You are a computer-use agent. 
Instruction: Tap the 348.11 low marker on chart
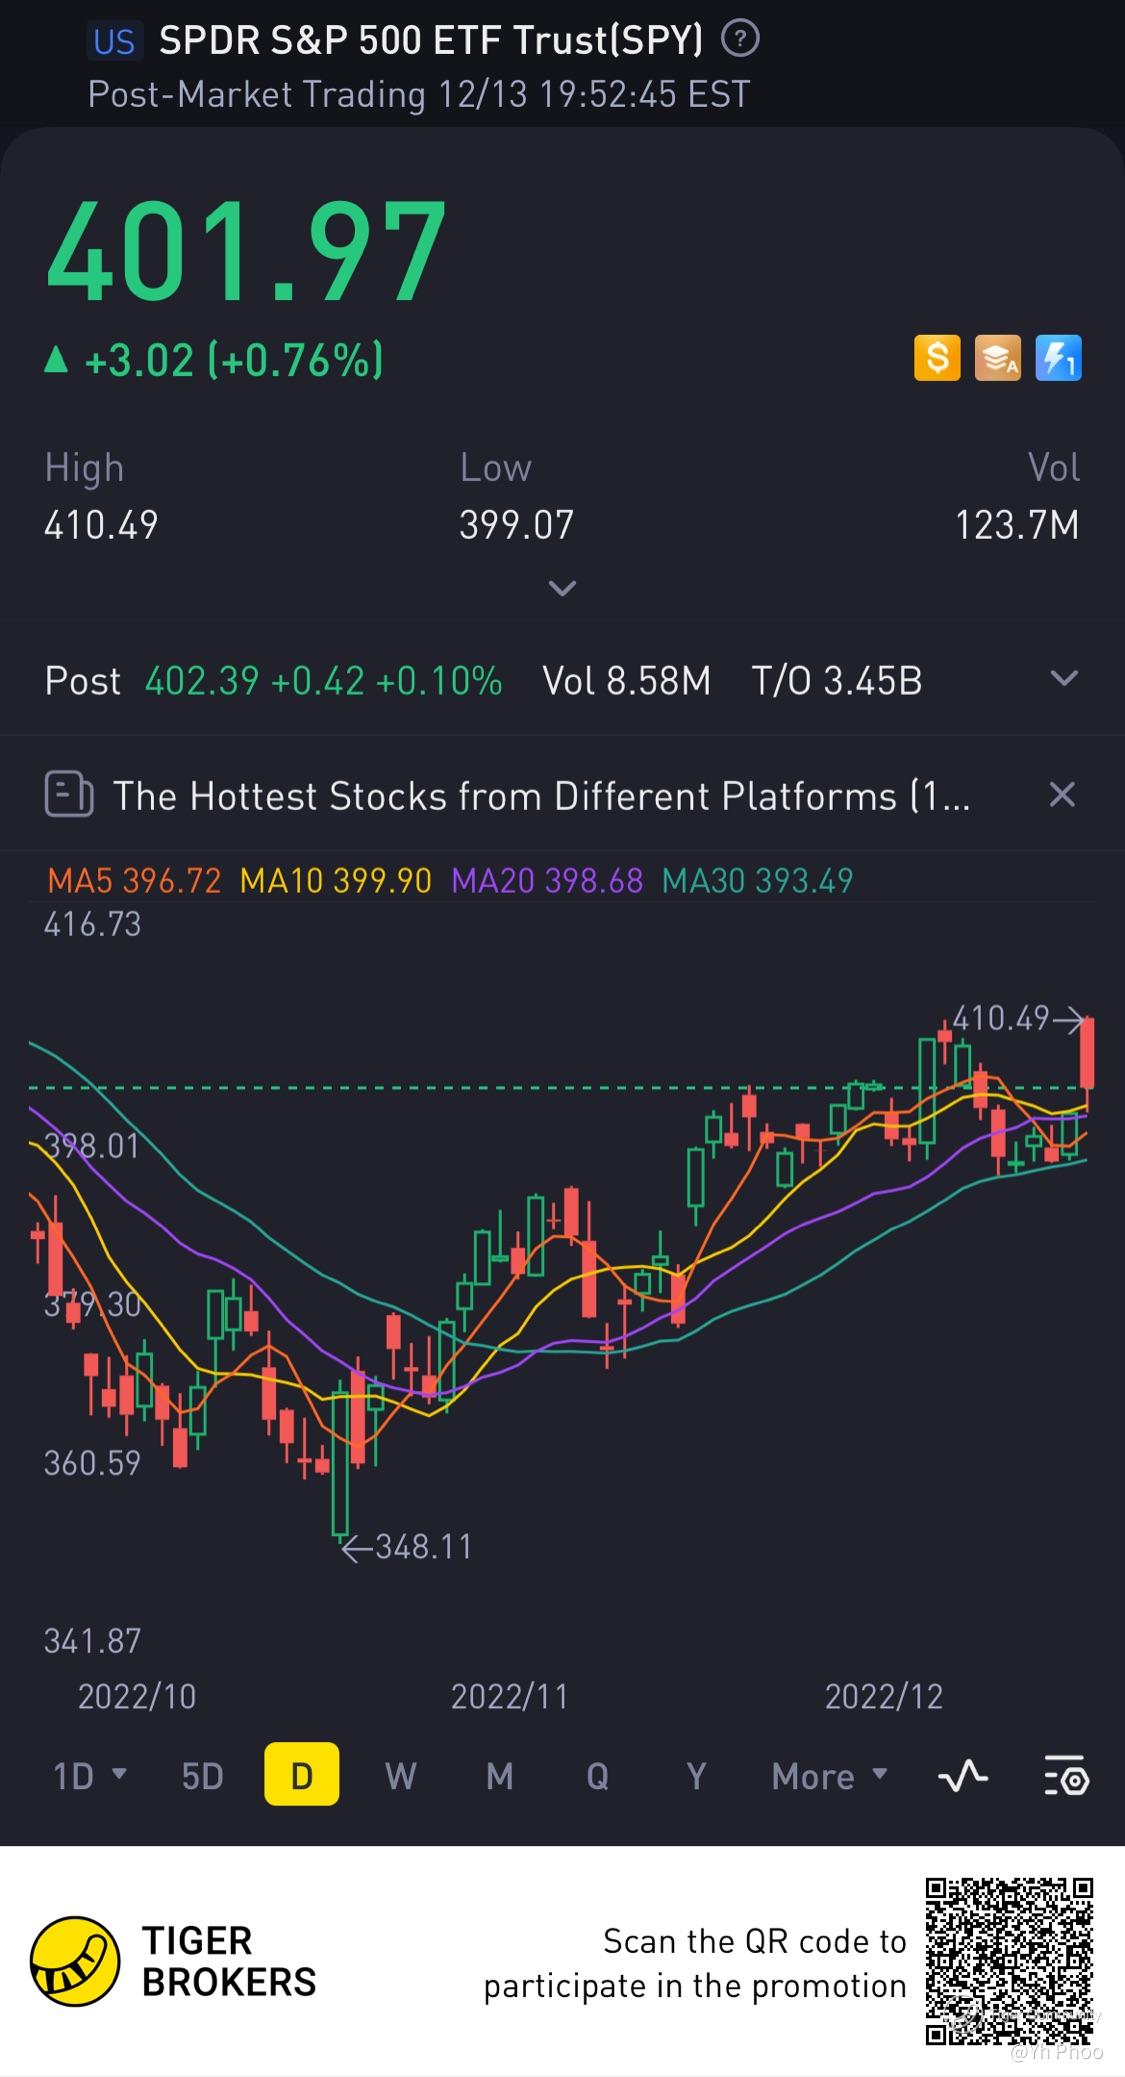407,1547
